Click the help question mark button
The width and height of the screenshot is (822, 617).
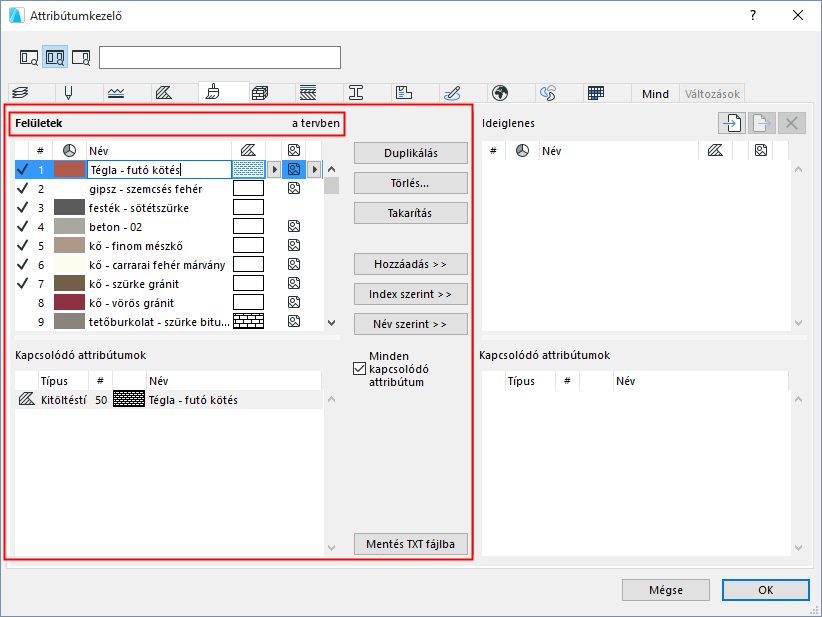pyautogui.click(x=753, y=15)
